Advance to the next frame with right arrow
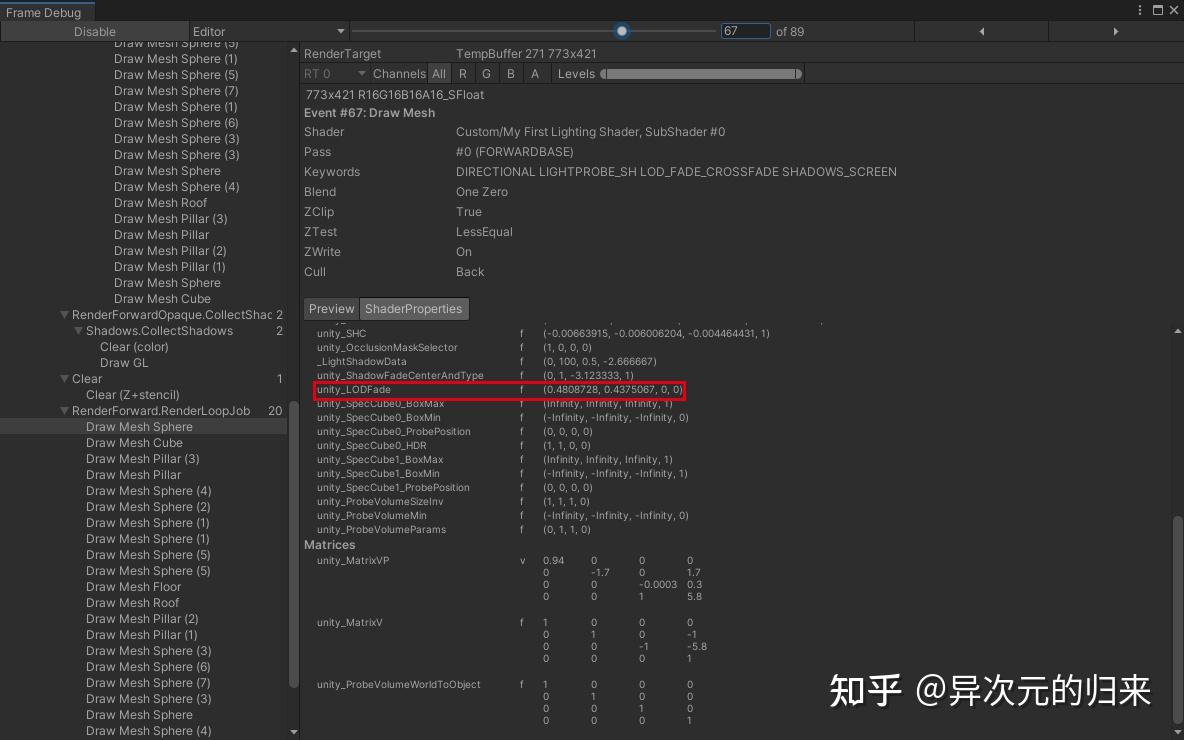This screenshot has width=1184, height=740. [1114, 31]
